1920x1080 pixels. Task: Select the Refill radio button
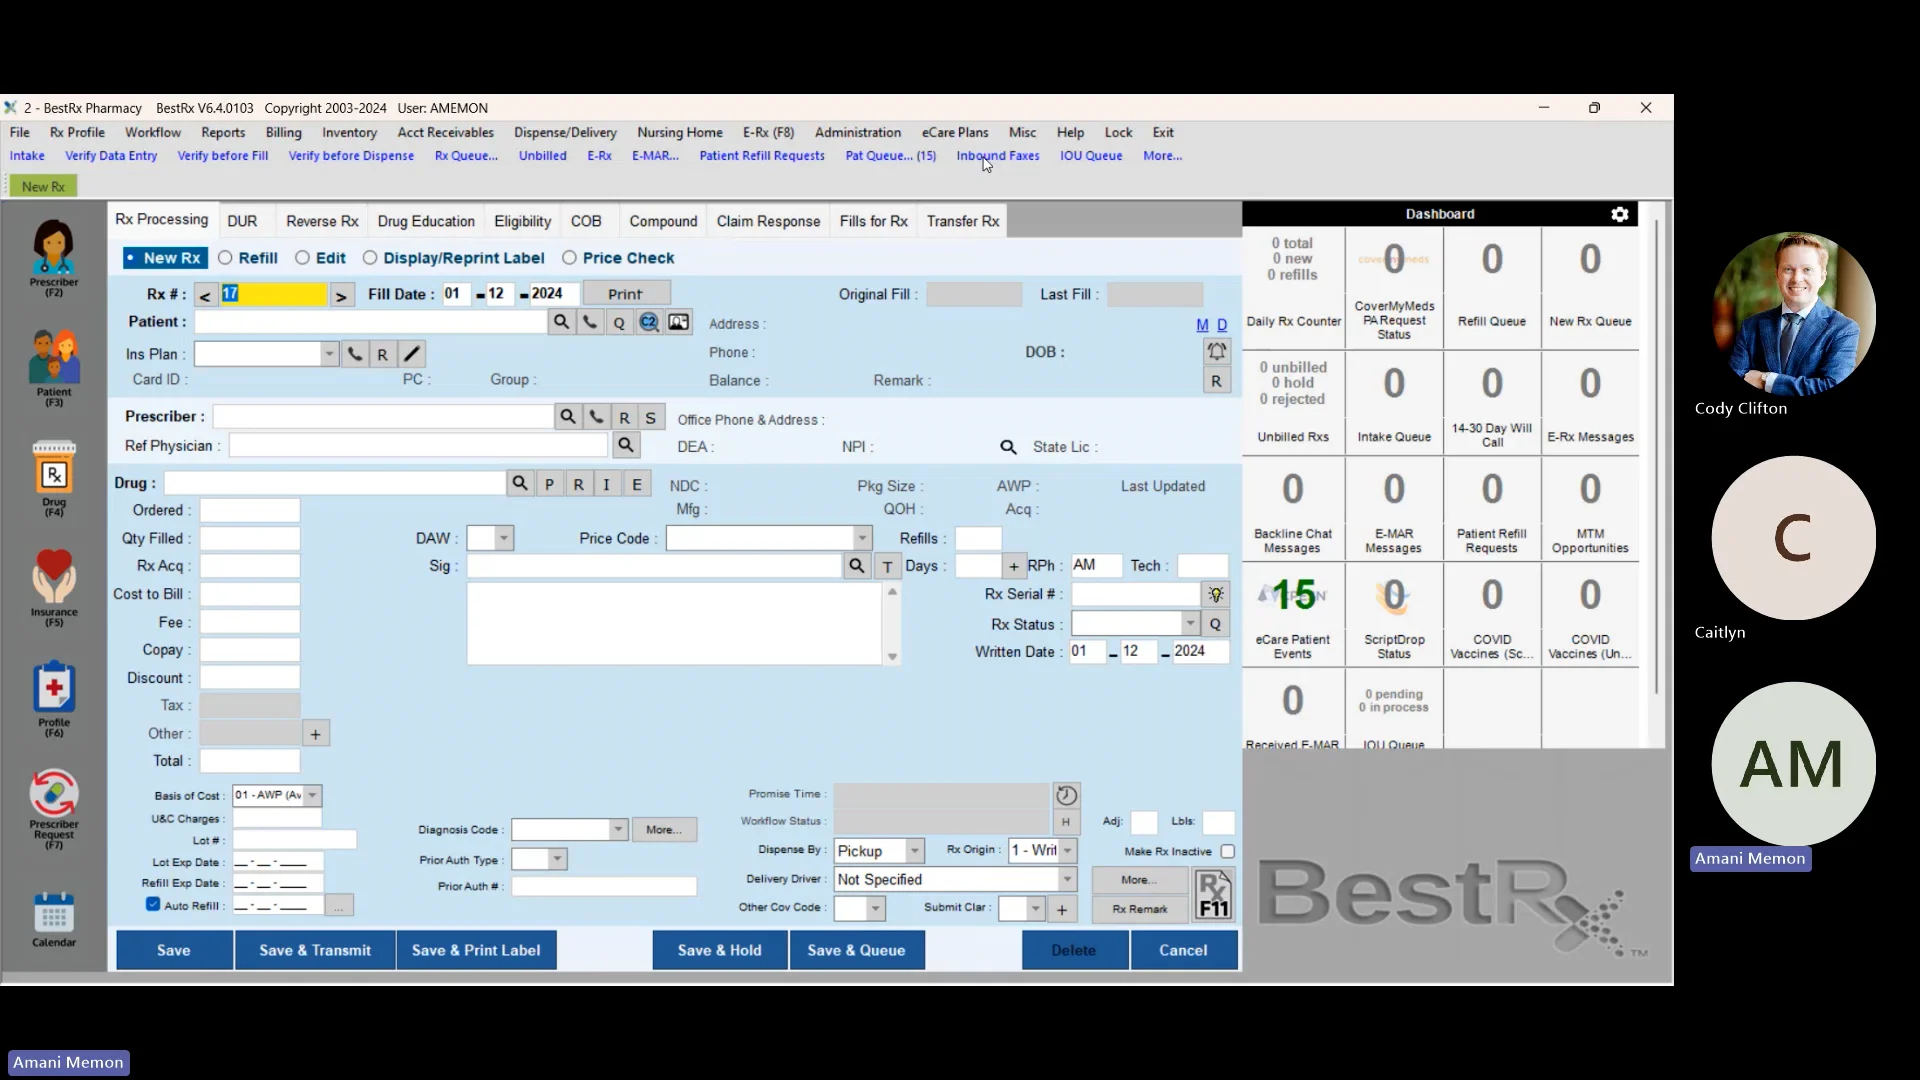pos(225,258)
